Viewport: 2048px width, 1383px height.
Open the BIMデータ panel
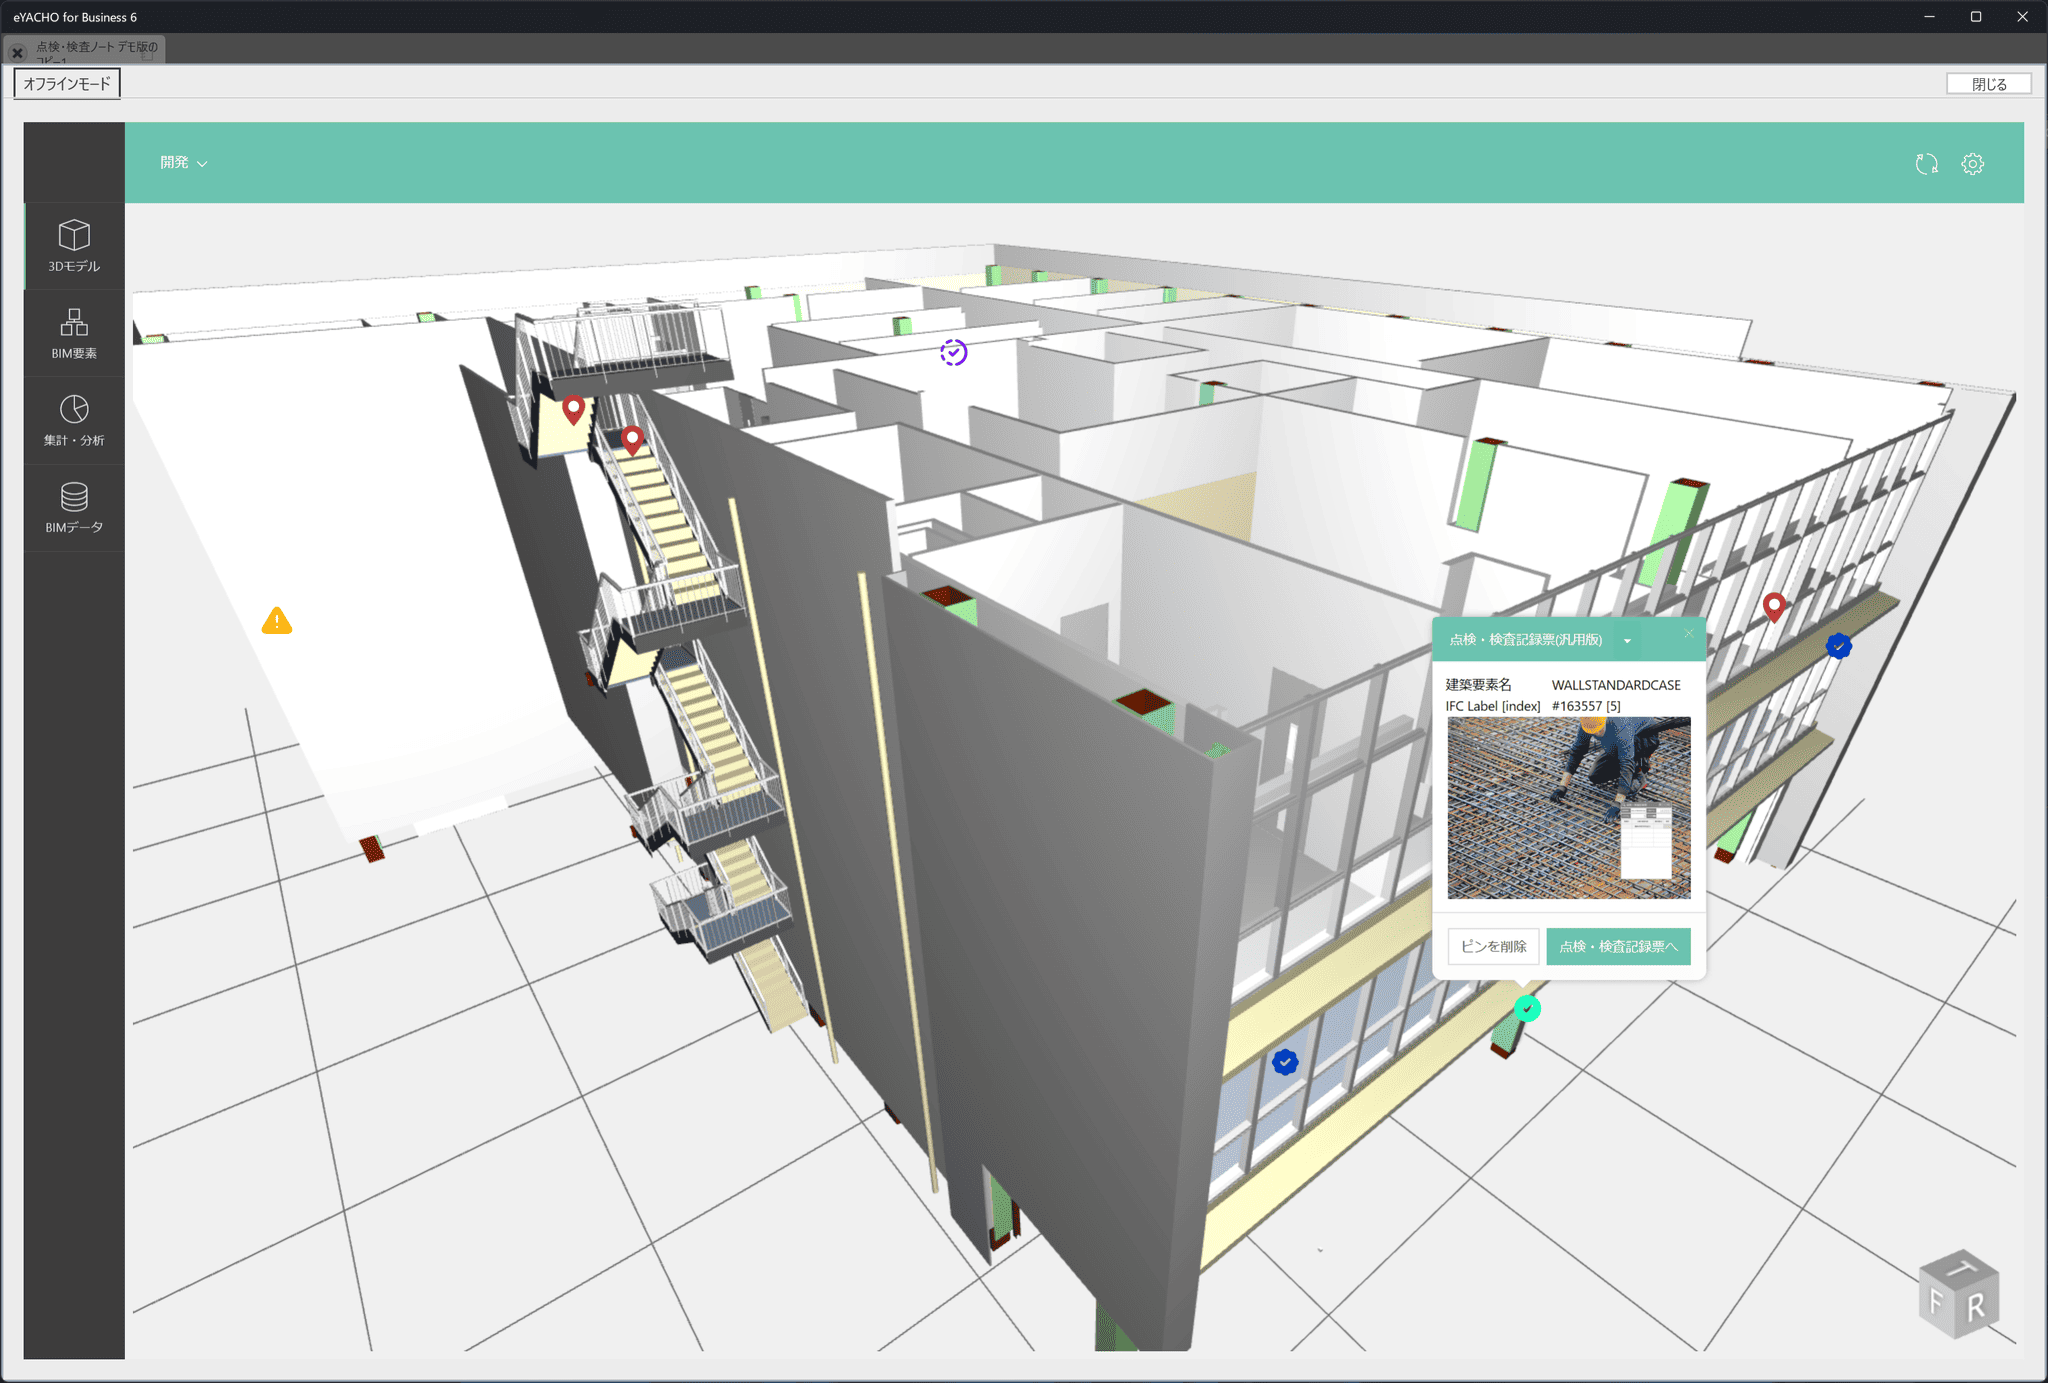pyautogui.click(x=73, y=507)
